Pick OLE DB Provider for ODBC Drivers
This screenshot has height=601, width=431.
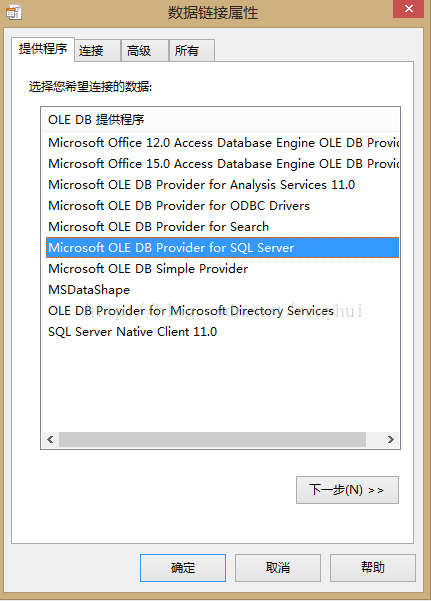point(222,206)
